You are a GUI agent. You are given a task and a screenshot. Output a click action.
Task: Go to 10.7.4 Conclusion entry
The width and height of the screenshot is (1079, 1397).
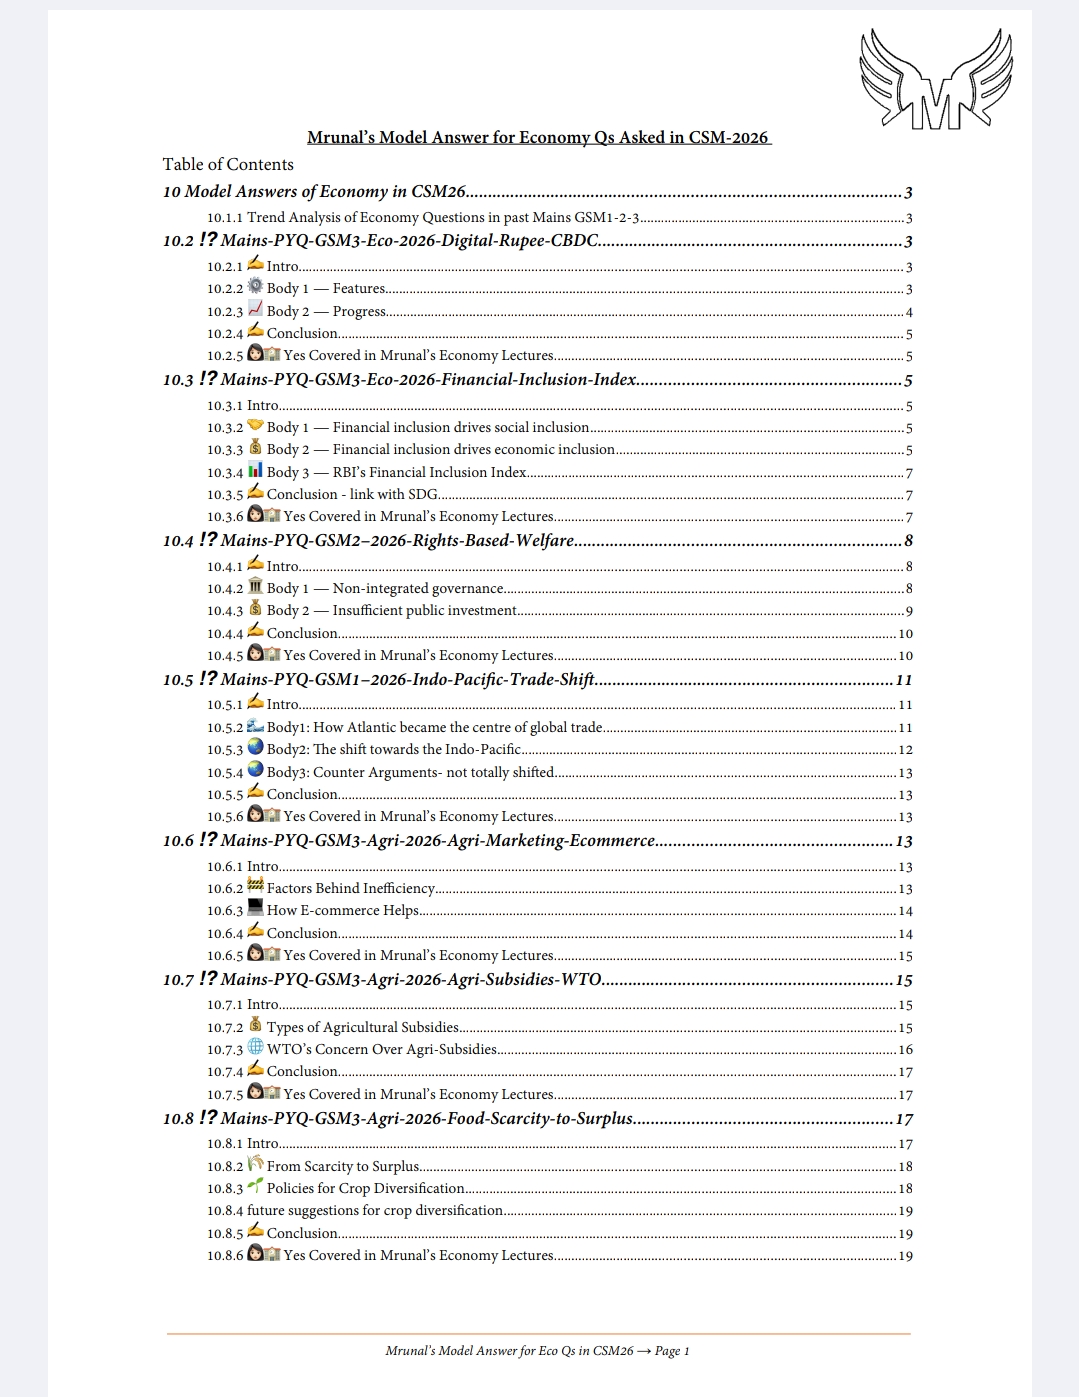[x=560, y=1072]
